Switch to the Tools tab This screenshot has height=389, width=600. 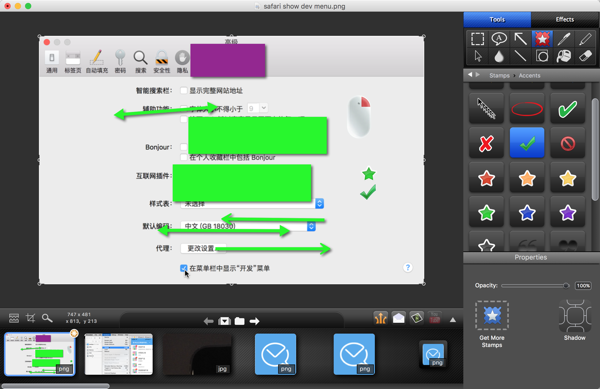497,20
